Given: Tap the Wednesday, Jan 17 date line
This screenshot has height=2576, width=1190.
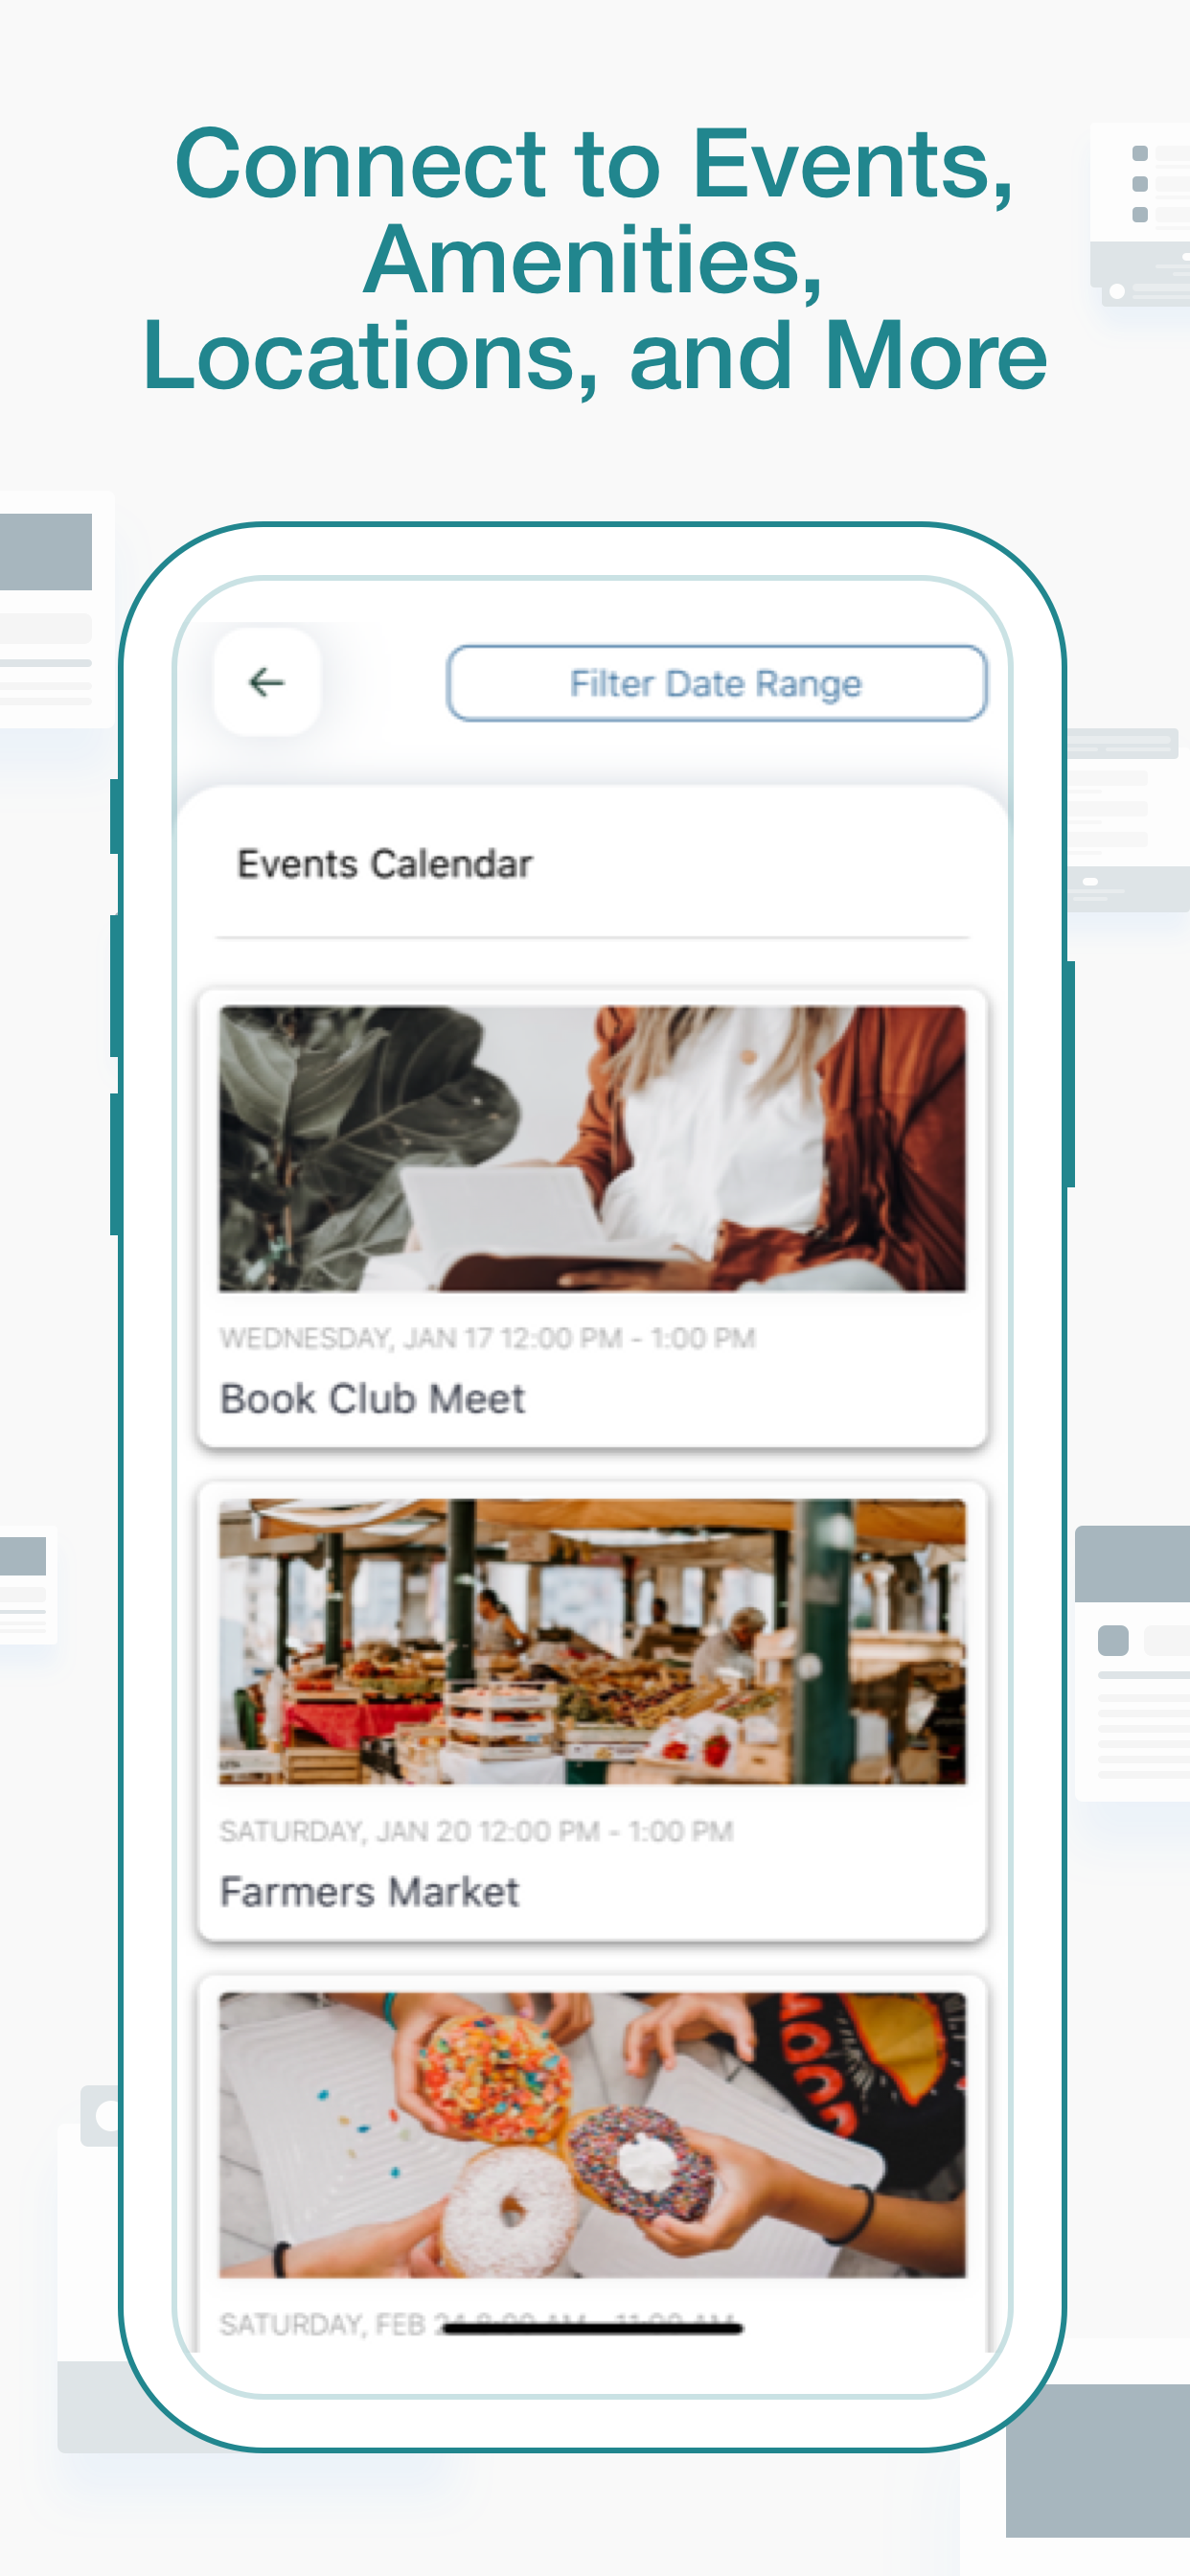Looking at the screenshot, I should click(x=487, y=1338).
